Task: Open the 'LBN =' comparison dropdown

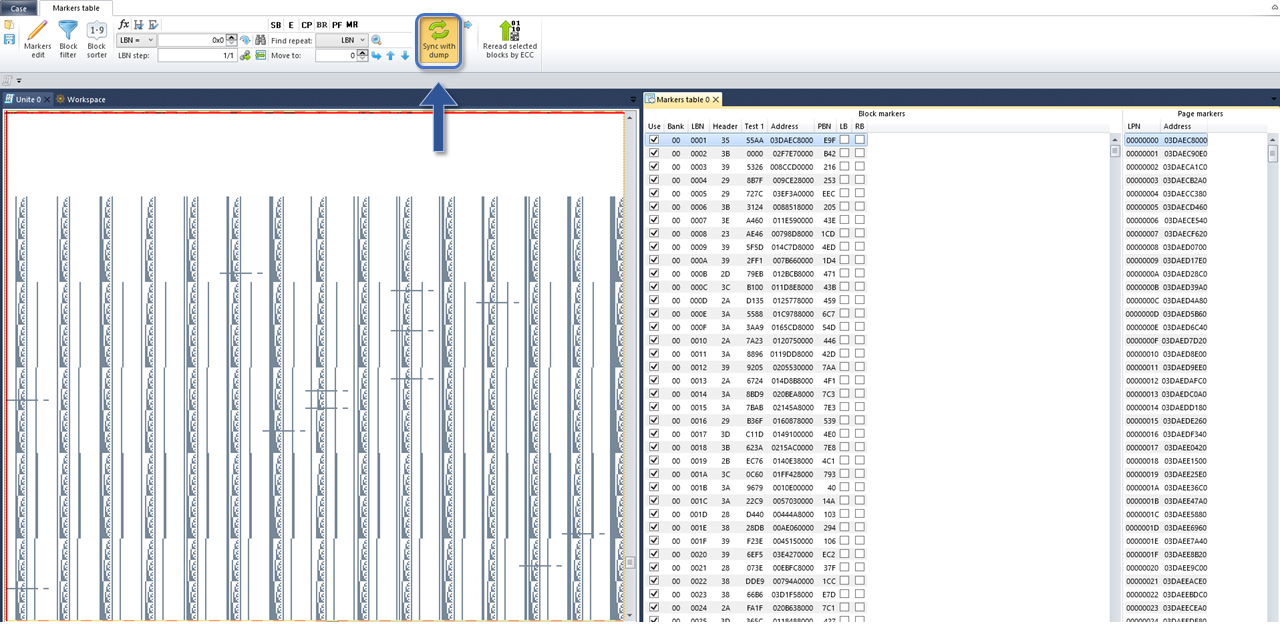Action: [x=136, y=40]
